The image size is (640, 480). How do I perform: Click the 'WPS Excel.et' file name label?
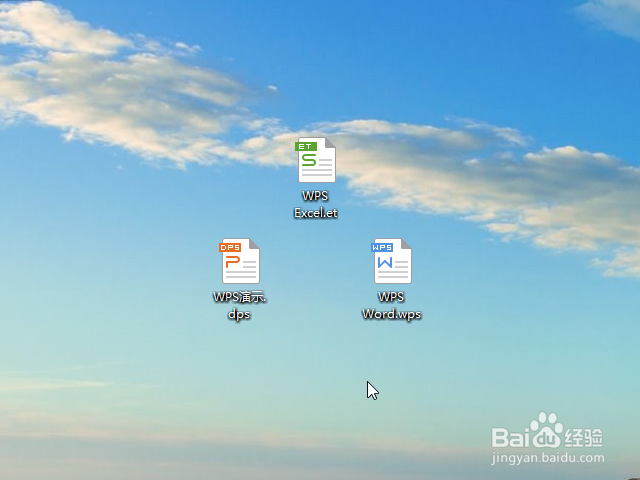pyautogui.click(x=316, y=204)
